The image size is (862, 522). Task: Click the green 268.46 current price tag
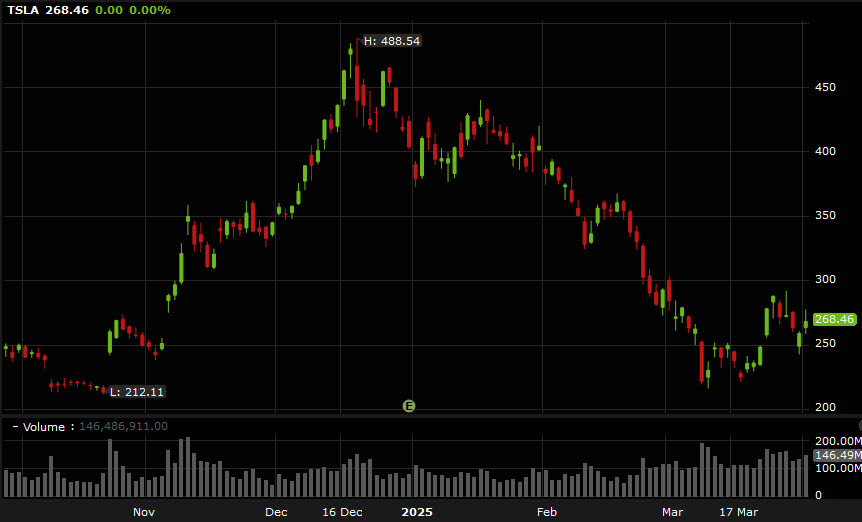(835, 319)
